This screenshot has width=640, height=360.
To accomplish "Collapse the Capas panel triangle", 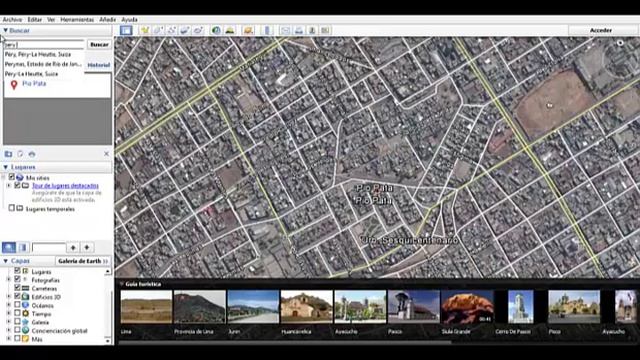I will pyautogui.click(x=5, y=261).
